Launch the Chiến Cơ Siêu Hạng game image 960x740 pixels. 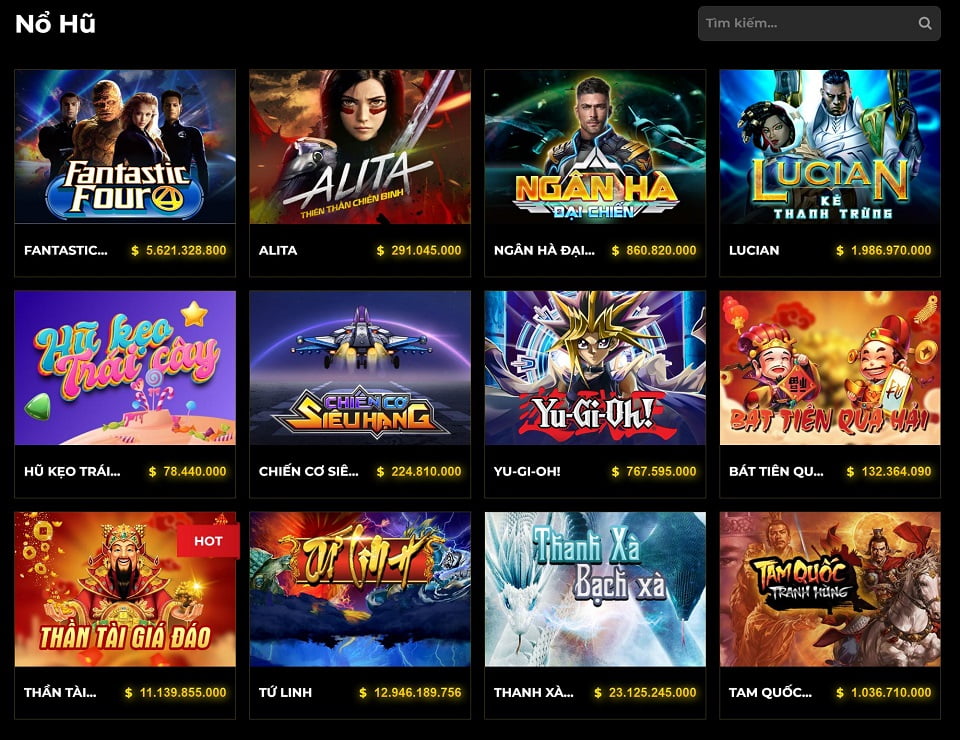(360, 368)
